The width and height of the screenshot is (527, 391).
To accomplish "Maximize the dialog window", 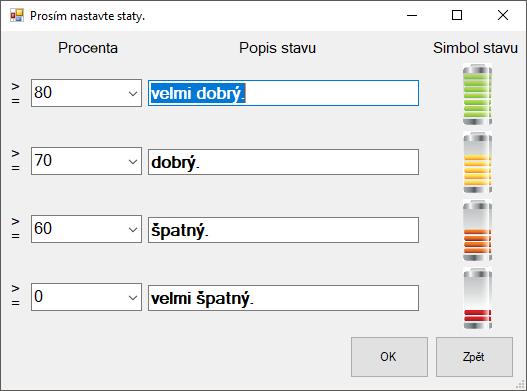I will (457, 15).
